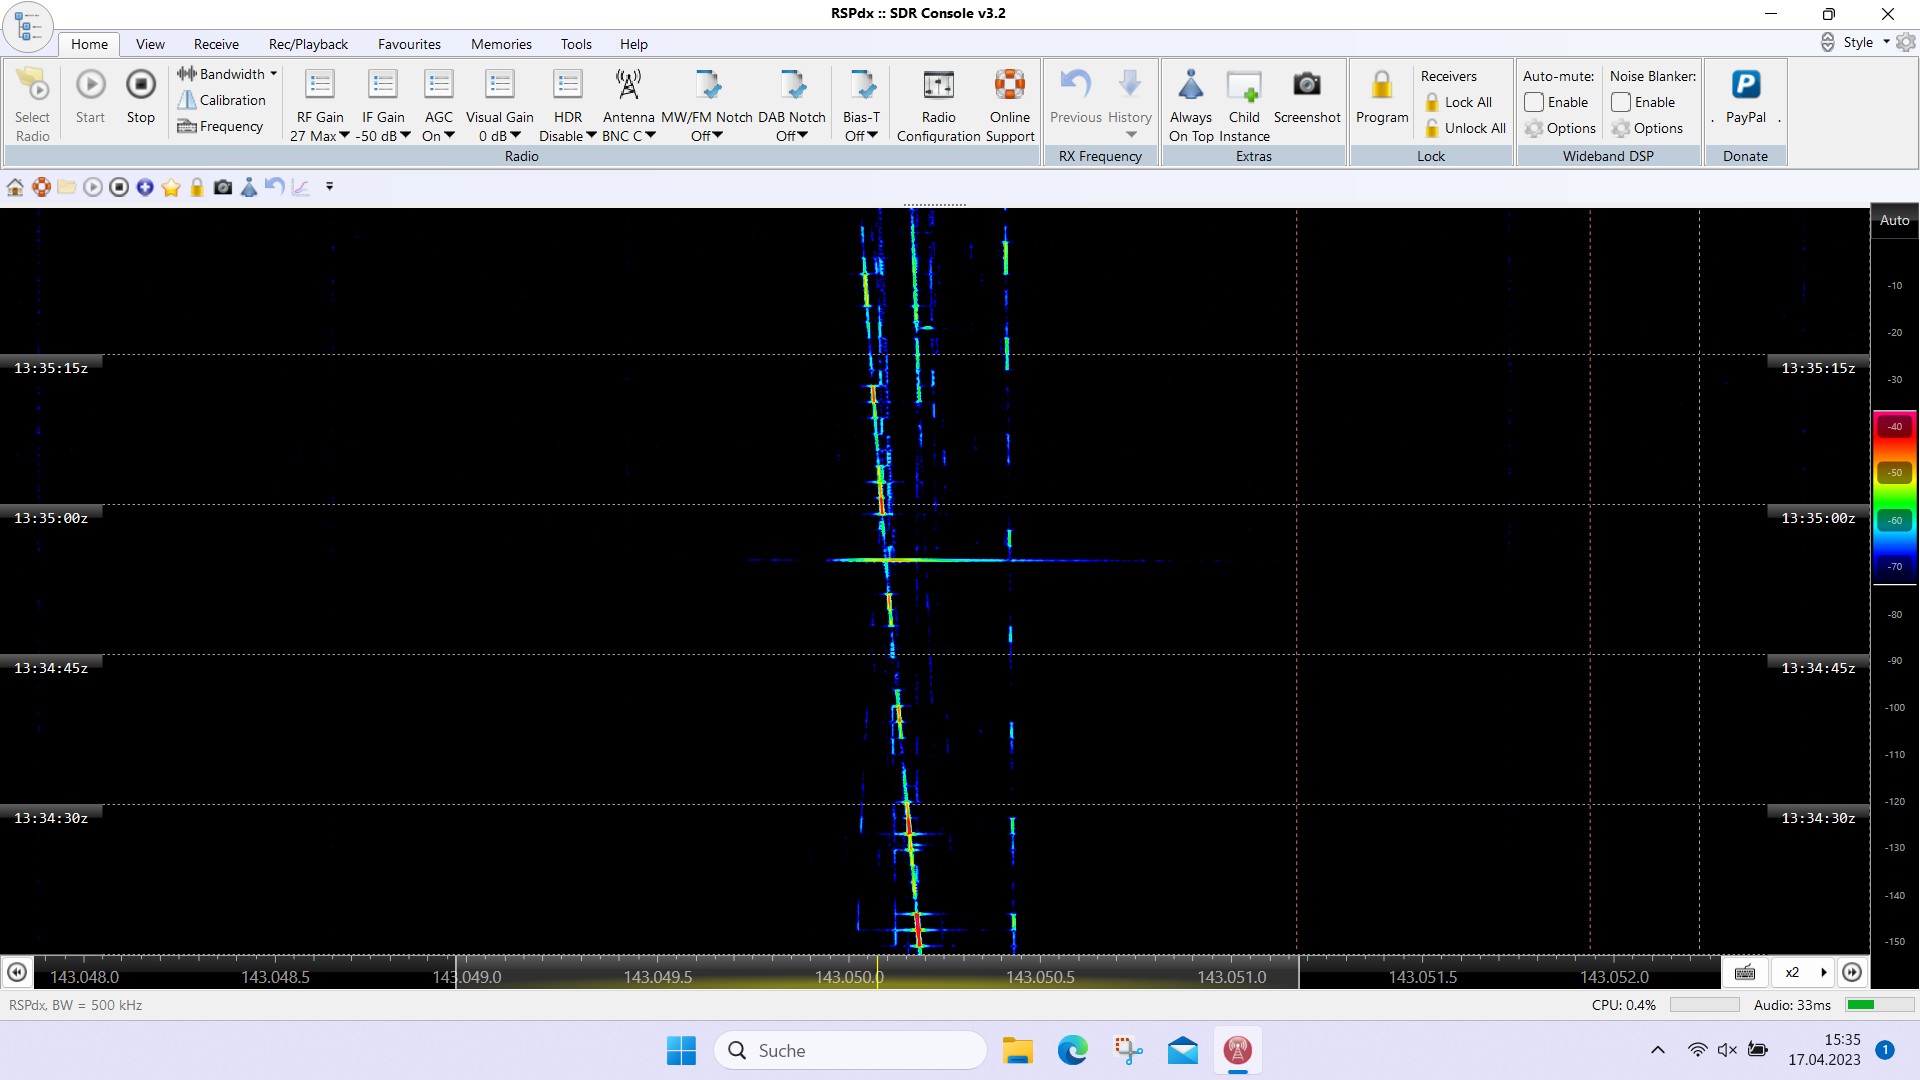Open Noise Blanker Options
The width and height of the screenshot is (1920, 1080).
tap(1647, 128)
